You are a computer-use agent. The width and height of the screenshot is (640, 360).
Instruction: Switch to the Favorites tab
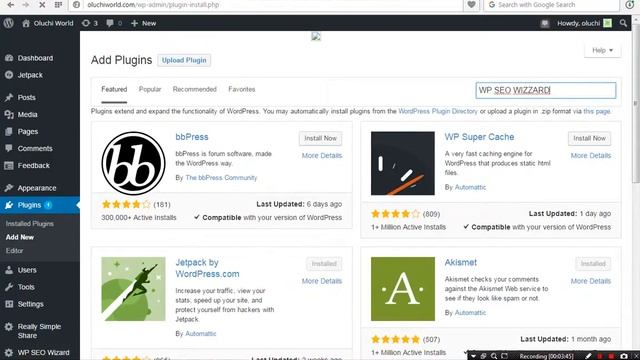pos(242,89)
